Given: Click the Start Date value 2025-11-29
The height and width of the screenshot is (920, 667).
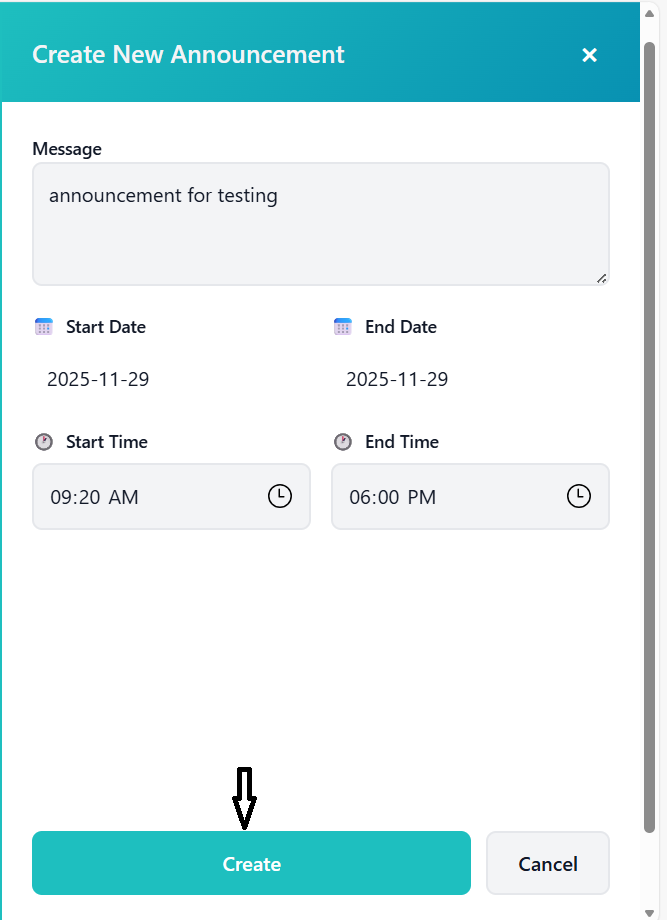Looking at the screenshot, I should point(98,379).
